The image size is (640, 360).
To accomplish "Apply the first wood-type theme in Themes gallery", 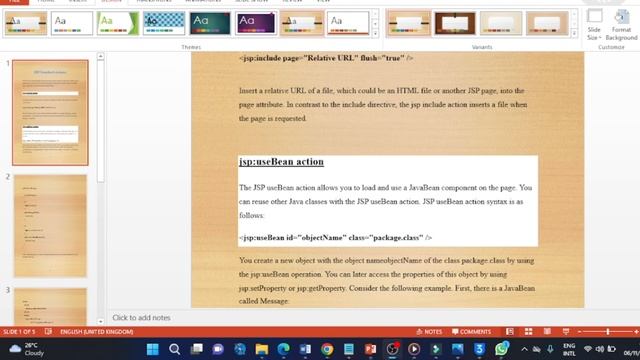I will click(26, 23).
